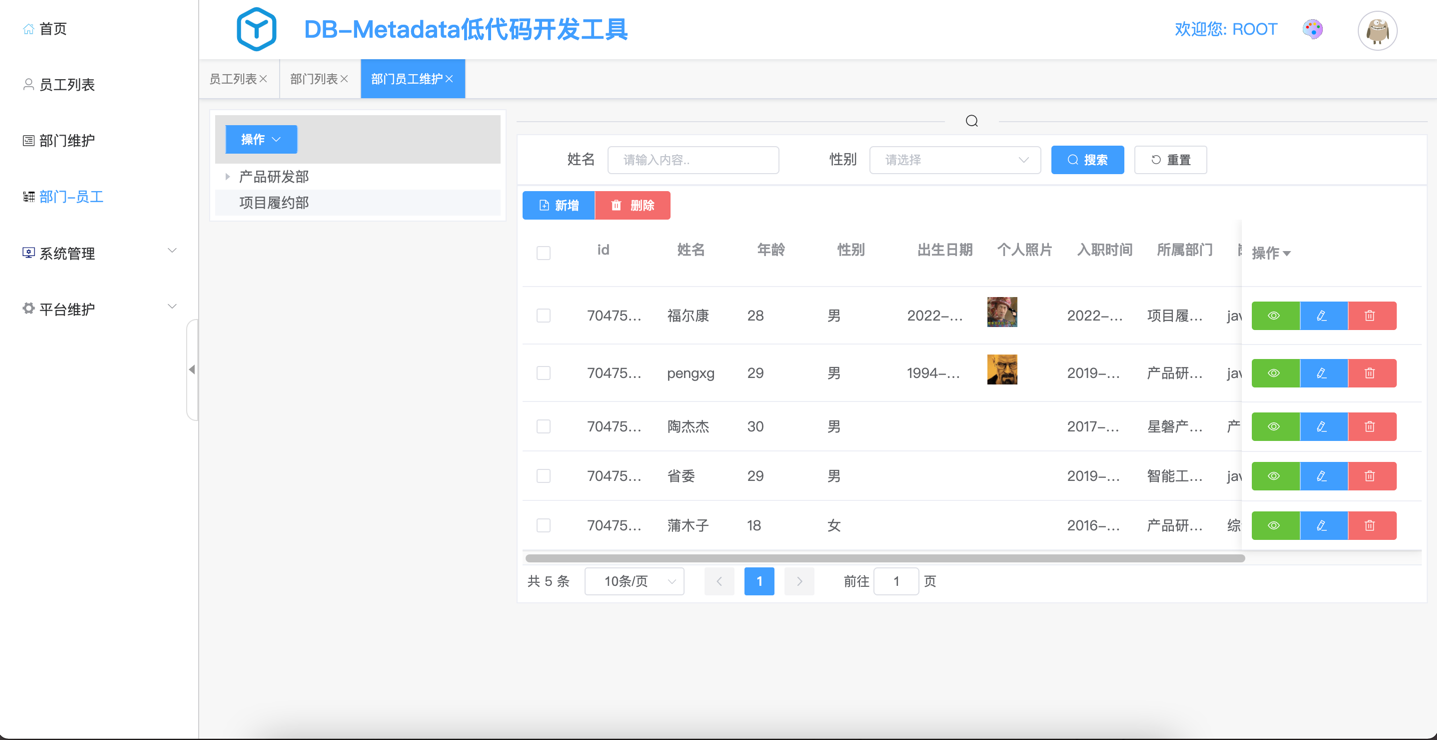
Task: Open the theme color palette icon
Action: 1313,30
